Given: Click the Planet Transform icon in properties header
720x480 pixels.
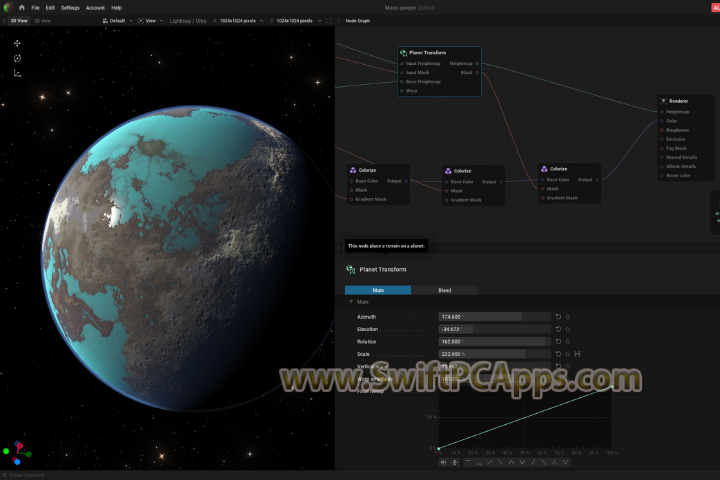Looking at the screenshot, I should coord(351,269).
